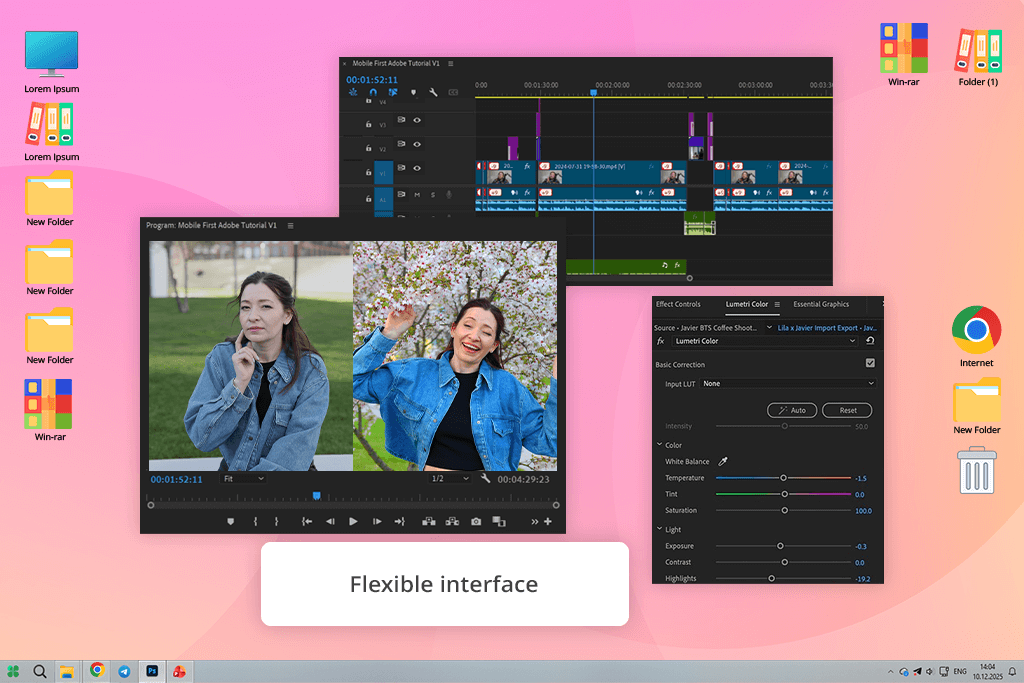This screenshot has height=683, width=1024.
Task: Open the Program monitor panel menu icon
Action: tap(291, 225)
